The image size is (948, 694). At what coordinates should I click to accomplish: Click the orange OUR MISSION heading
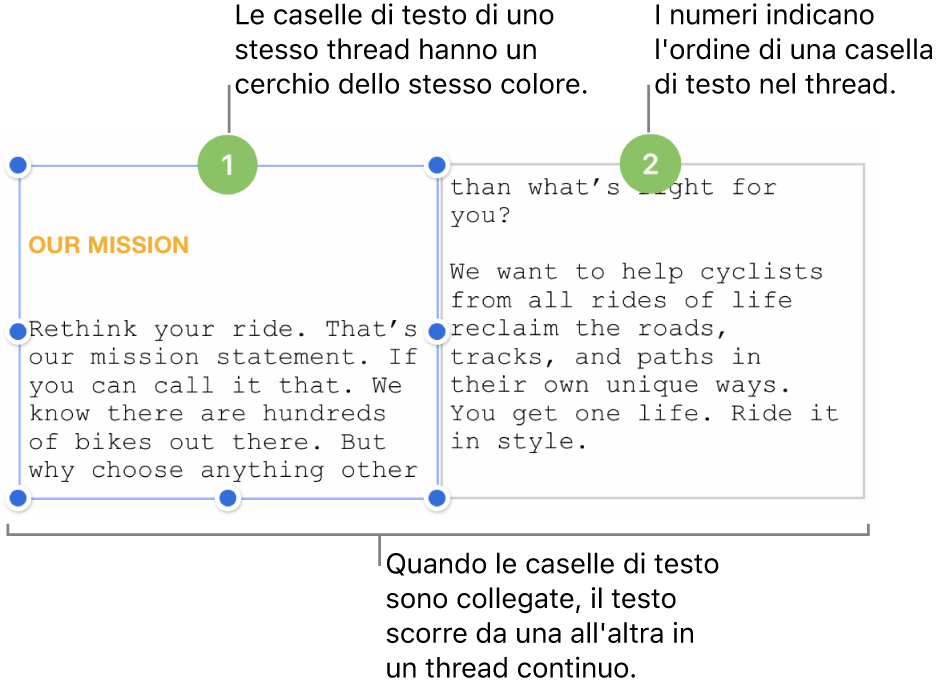(108, 245)
